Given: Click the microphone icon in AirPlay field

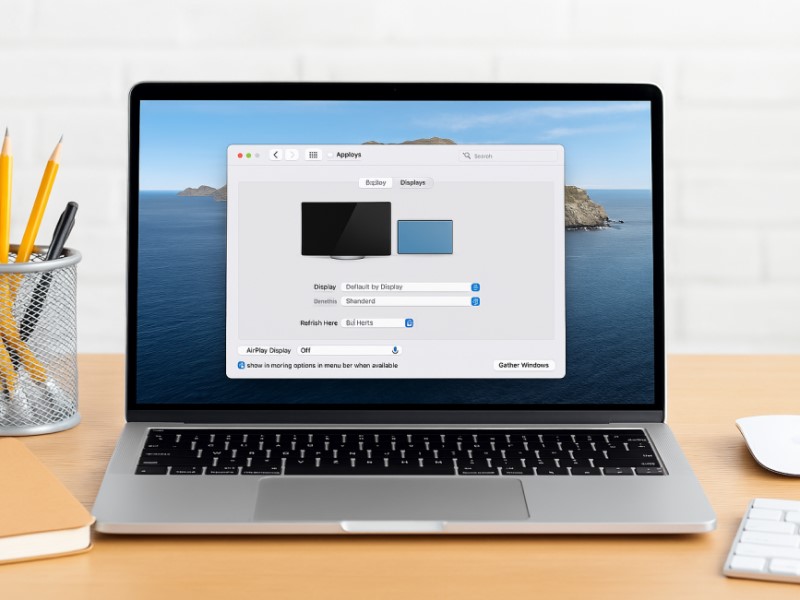Looking at the screenshot, I should click(x=395, y=350).
